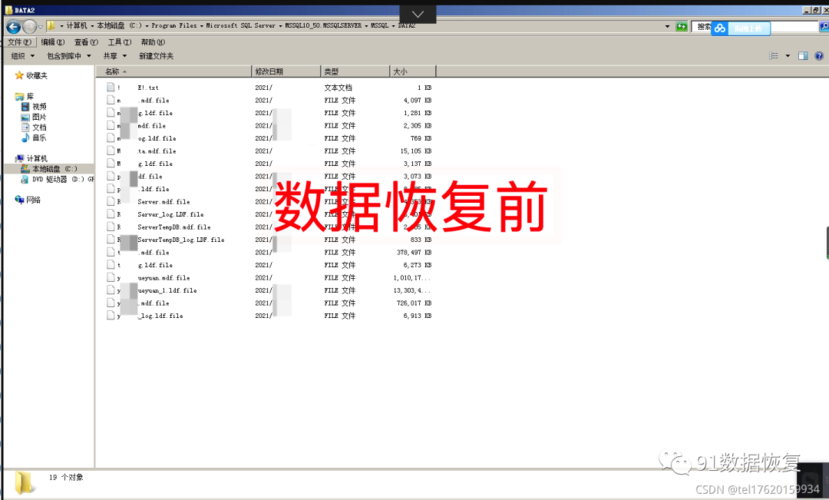Sort by the 修改日期 column header
The height and width of the screenshot is (500, 829).
286,71
